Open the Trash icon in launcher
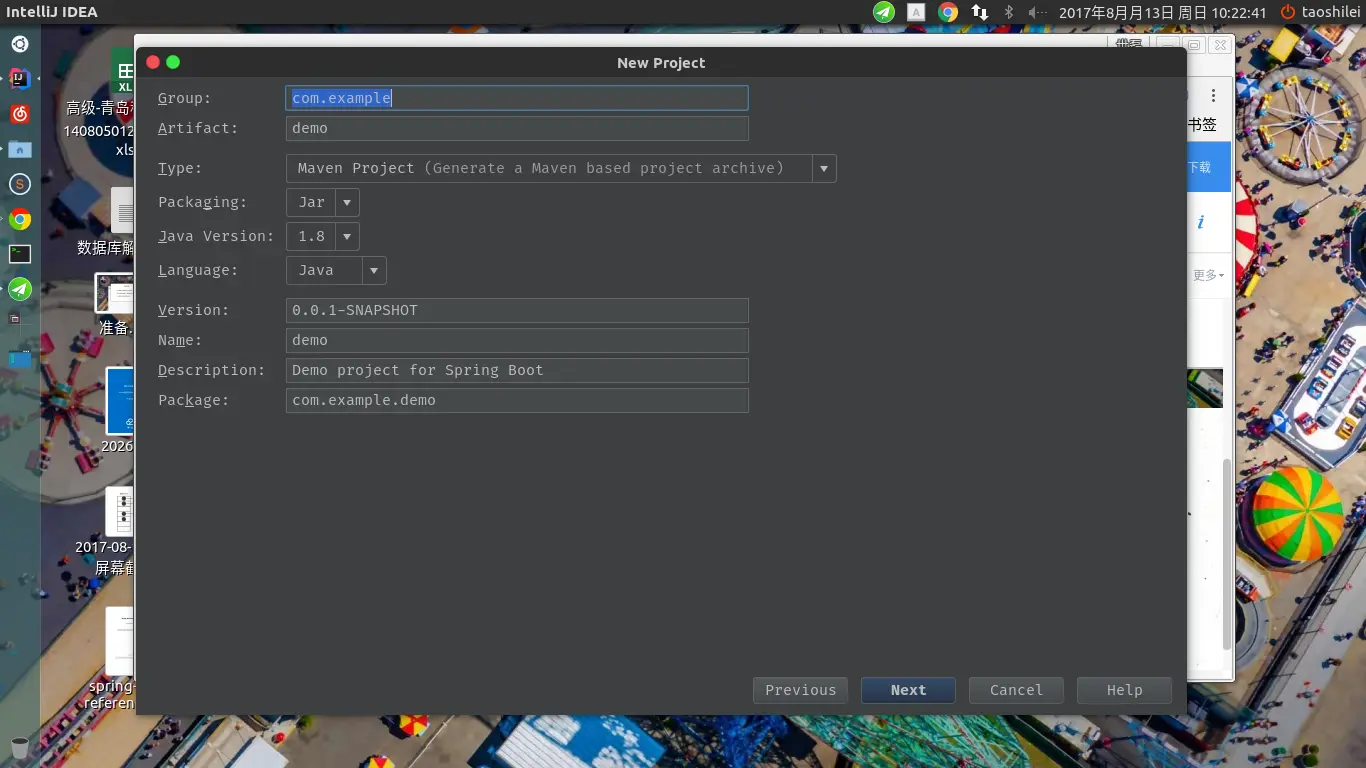The height and width of the screenshot is (768, 1366). (x=20, y=747)
